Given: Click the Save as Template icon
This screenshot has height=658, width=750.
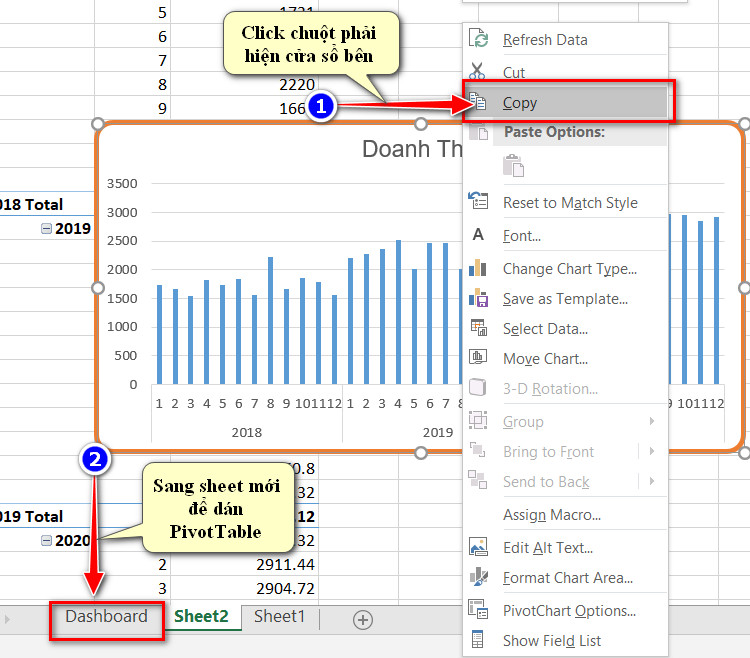Looking at the screenshot, I should tap(478, 298).
